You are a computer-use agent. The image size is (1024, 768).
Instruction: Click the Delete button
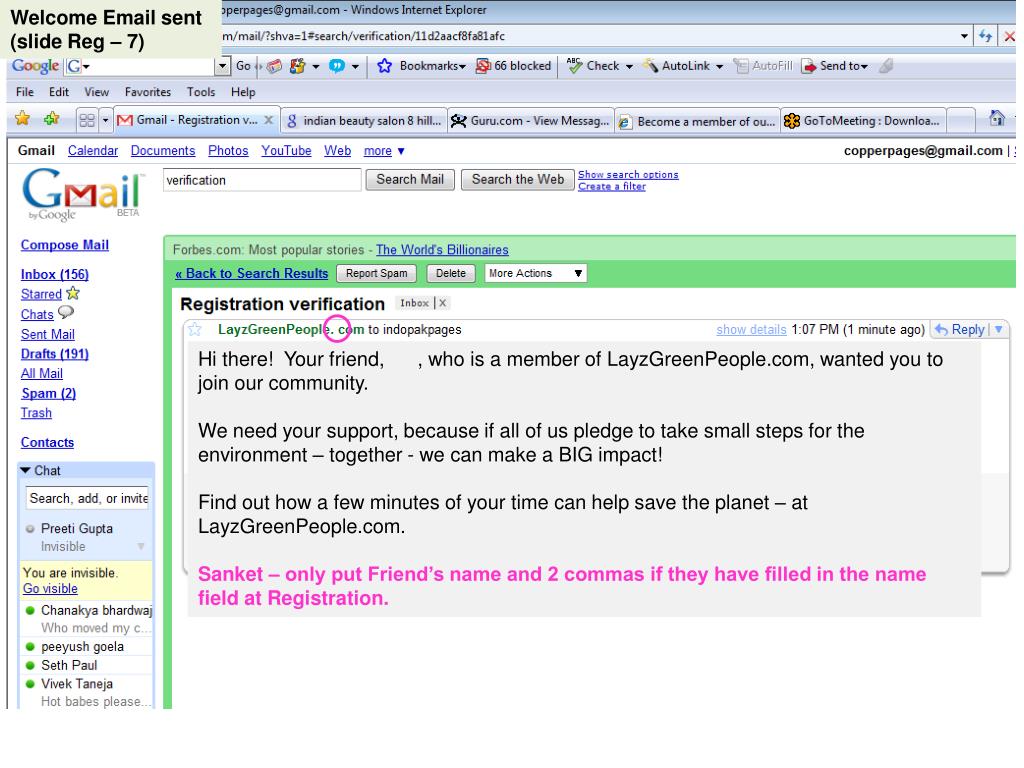pos(451,273)
